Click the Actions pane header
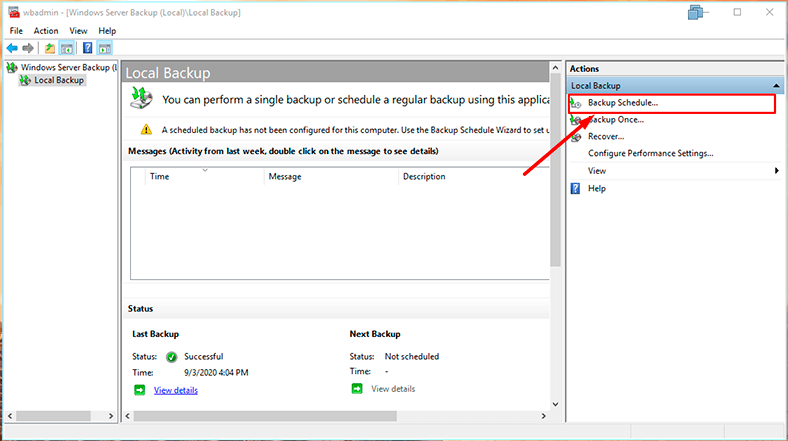 click(x=675, y=69)
